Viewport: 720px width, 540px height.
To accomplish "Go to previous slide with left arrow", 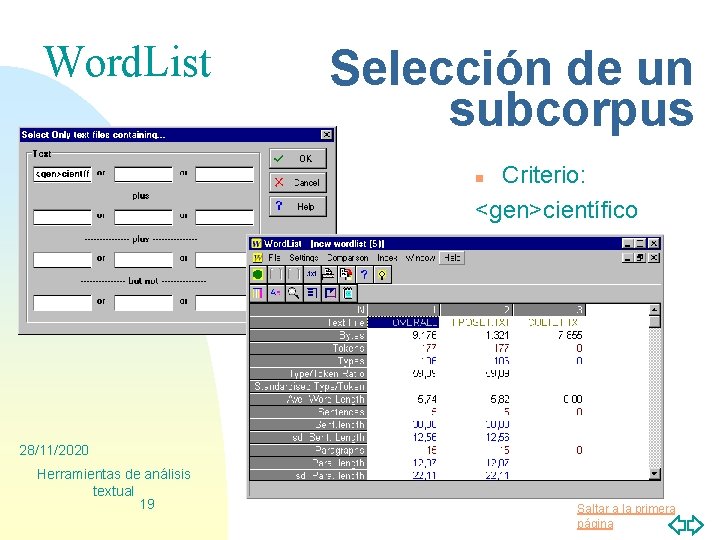I will point(677,524).
